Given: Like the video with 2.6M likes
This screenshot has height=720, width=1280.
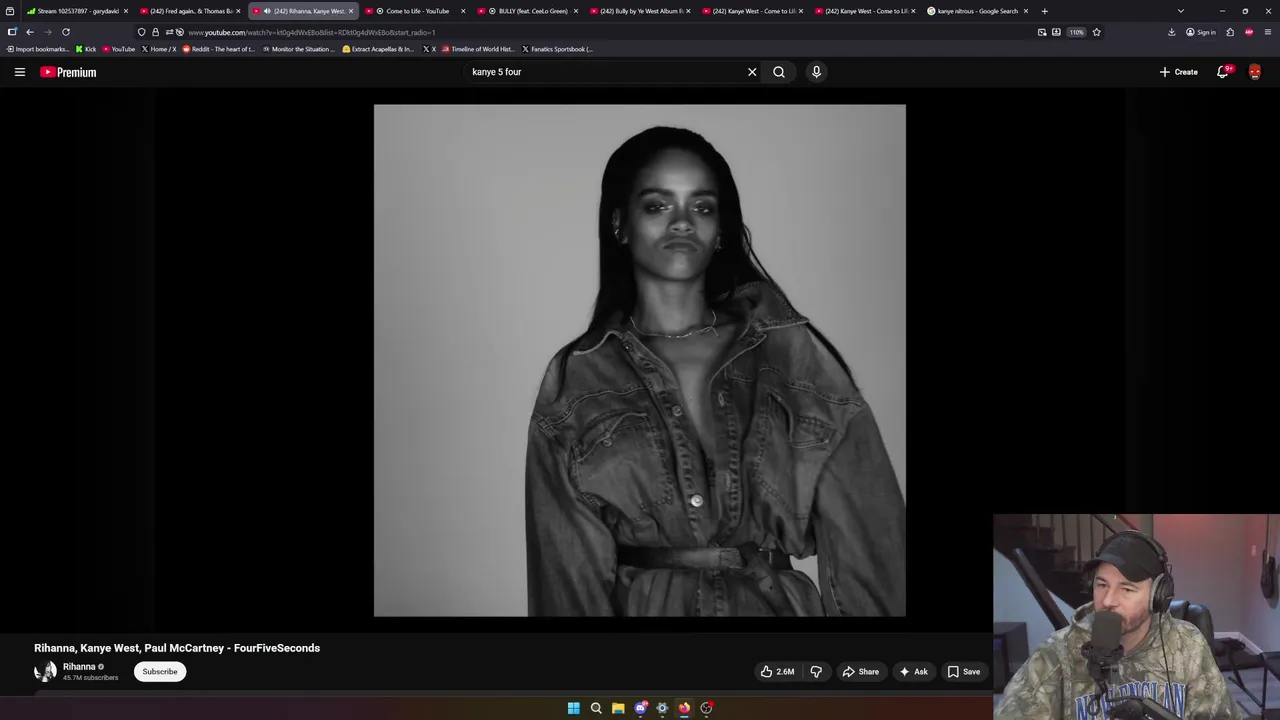Looking at the screenshot, I should [777, 672].
